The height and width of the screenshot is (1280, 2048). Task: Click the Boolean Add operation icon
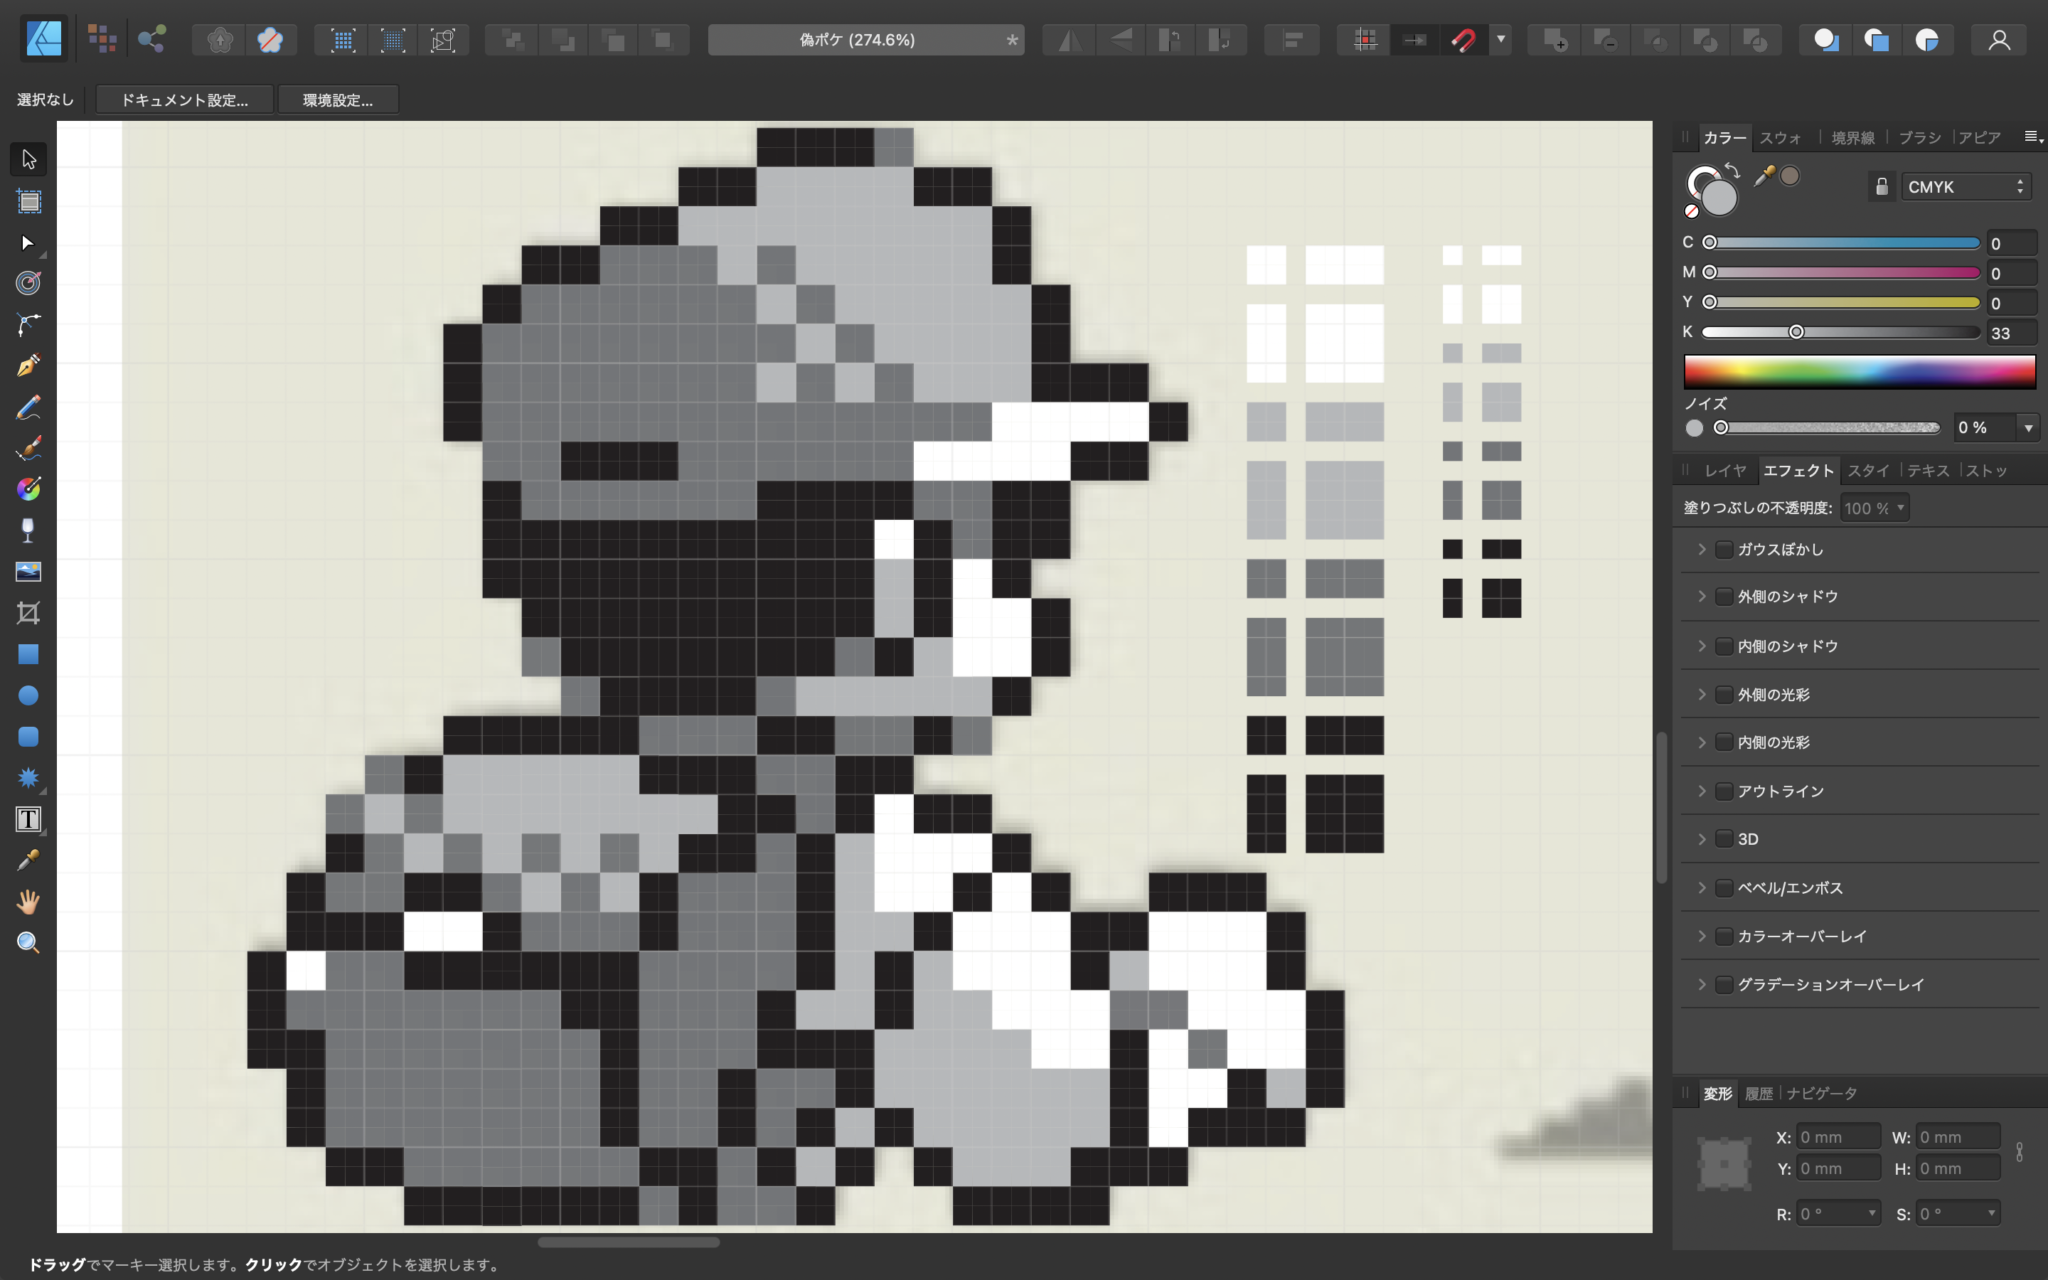tap(1554, 40)
